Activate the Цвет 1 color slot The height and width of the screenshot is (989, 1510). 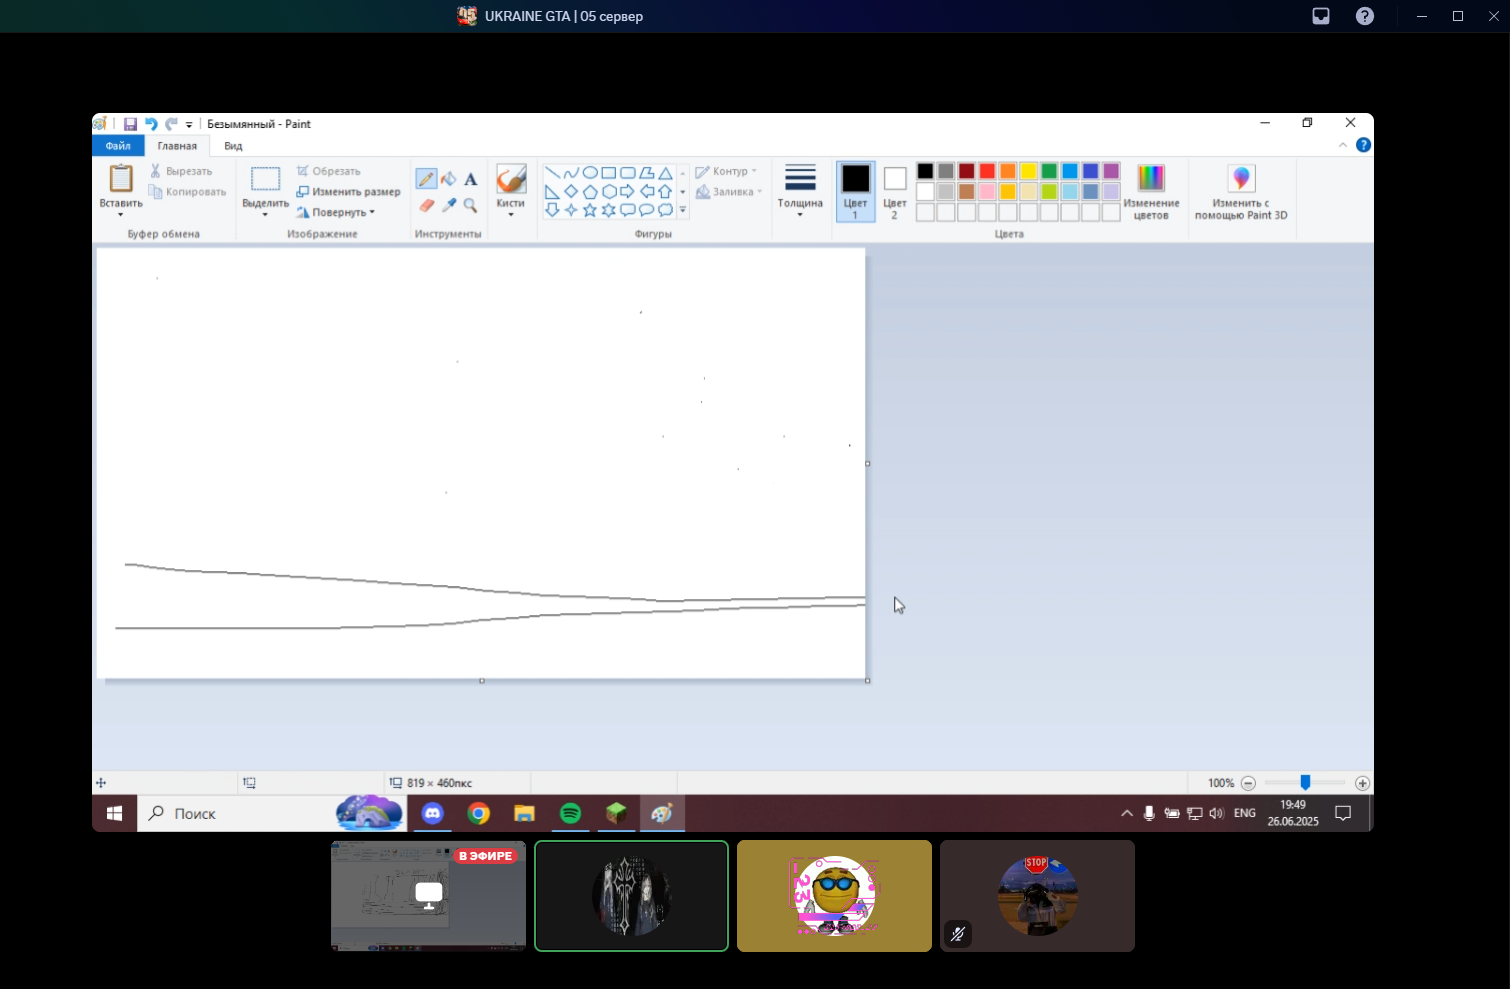[x=855, y=191]
